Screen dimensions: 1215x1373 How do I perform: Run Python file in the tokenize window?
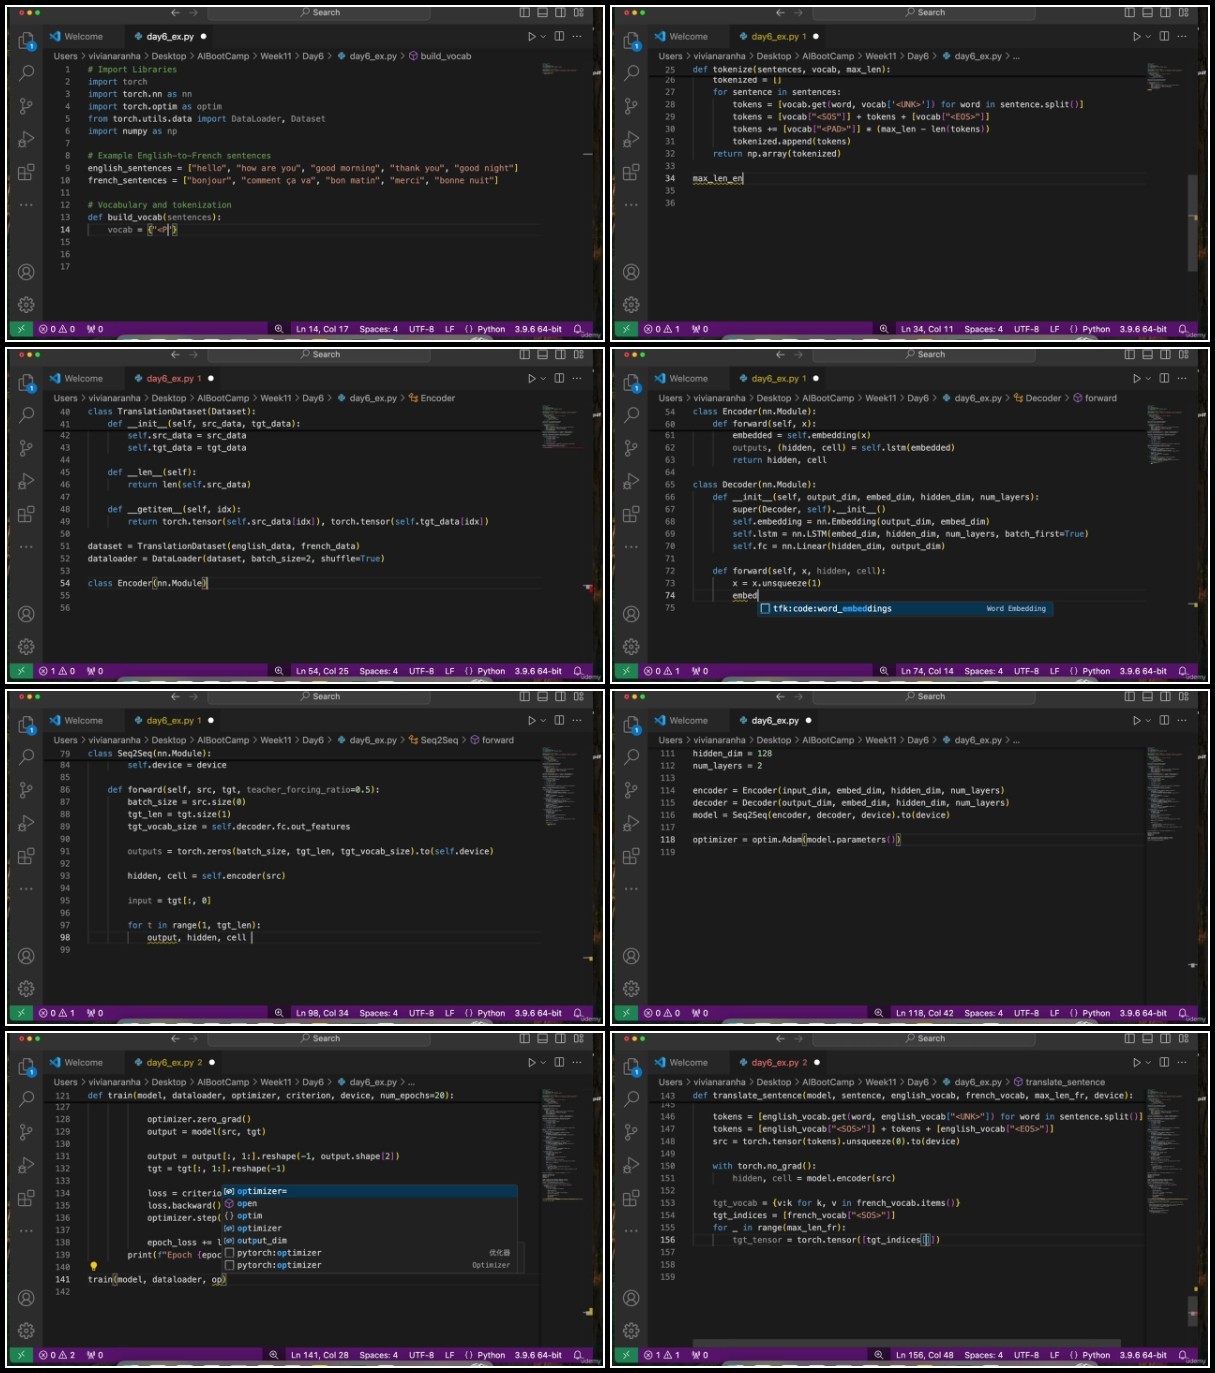coord(1137,37)
